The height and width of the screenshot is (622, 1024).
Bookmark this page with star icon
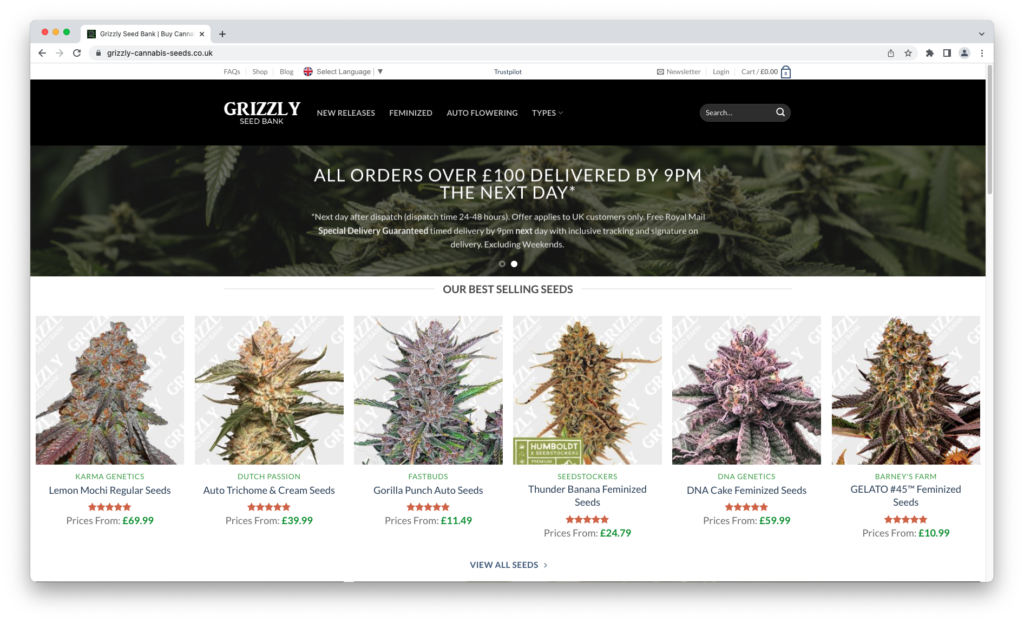[x=908, y=53]
